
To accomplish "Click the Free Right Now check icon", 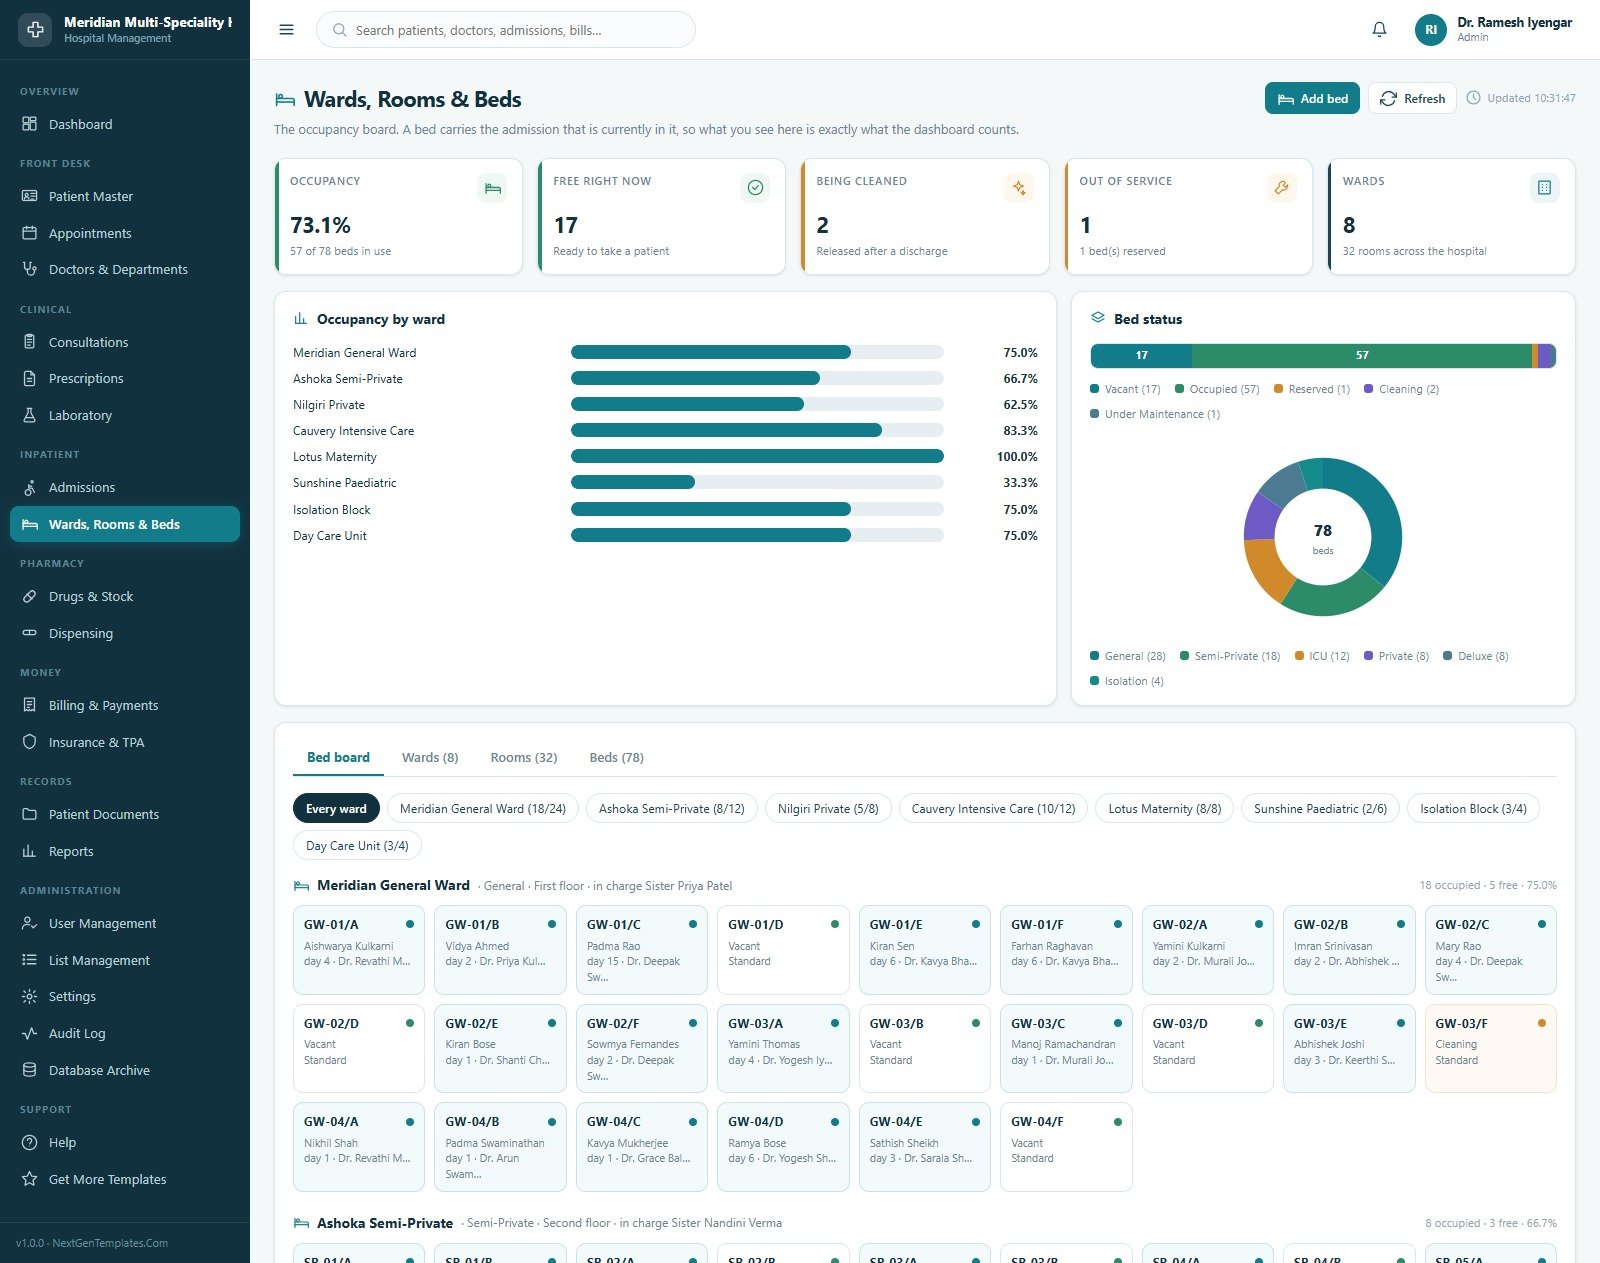I will tap(755, 188).
